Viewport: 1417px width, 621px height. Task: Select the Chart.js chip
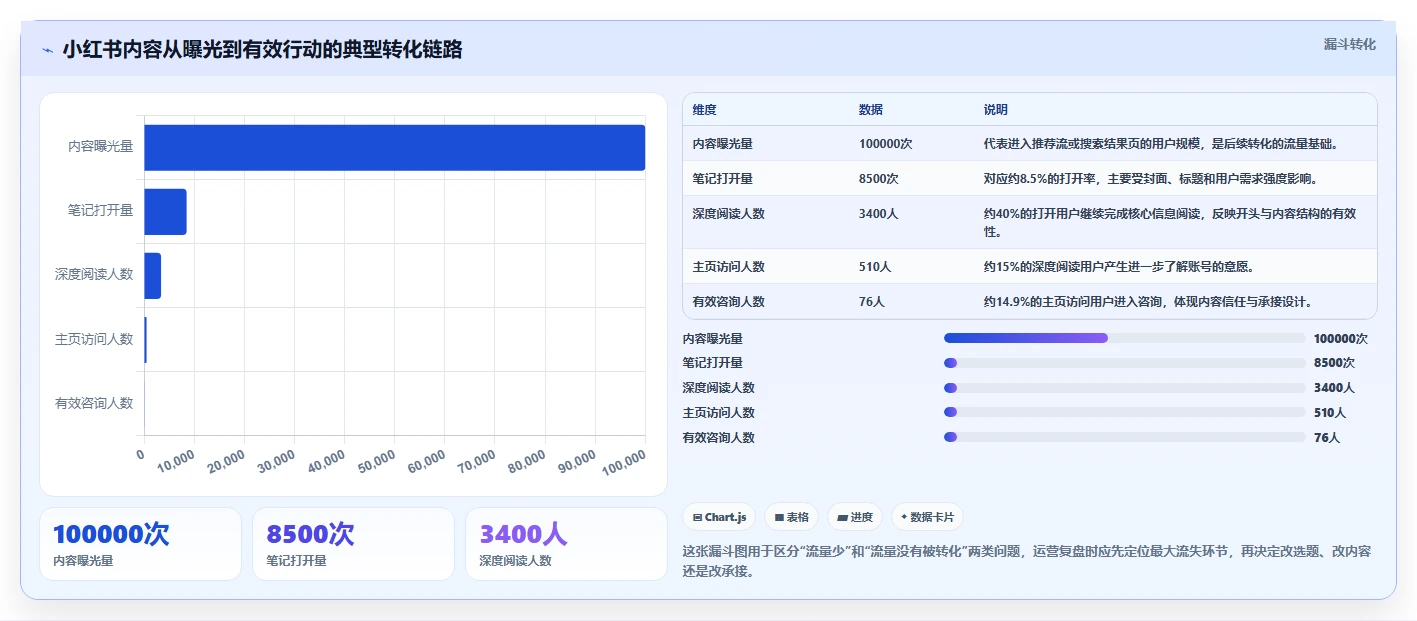pos(719,517)
